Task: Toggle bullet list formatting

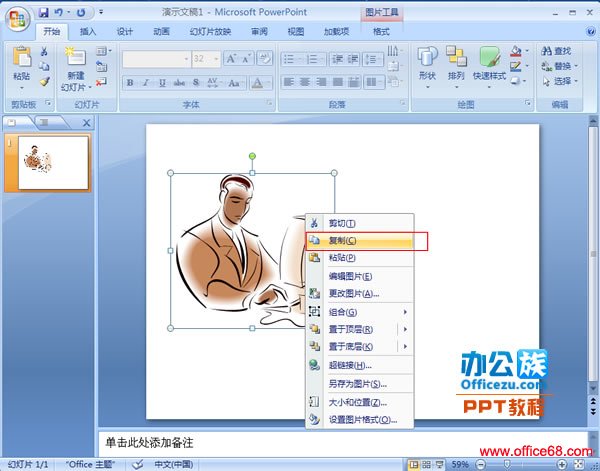Action: click(x=291, y=59)
